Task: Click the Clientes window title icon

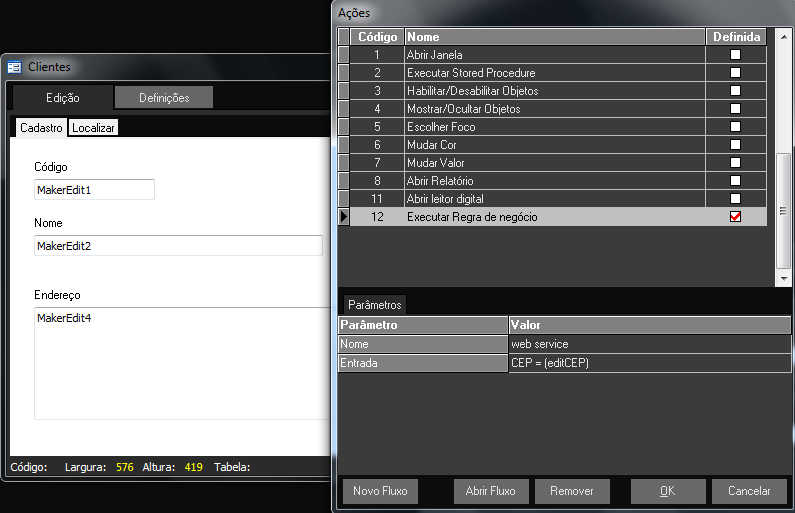Action: [x=15, y=67]
